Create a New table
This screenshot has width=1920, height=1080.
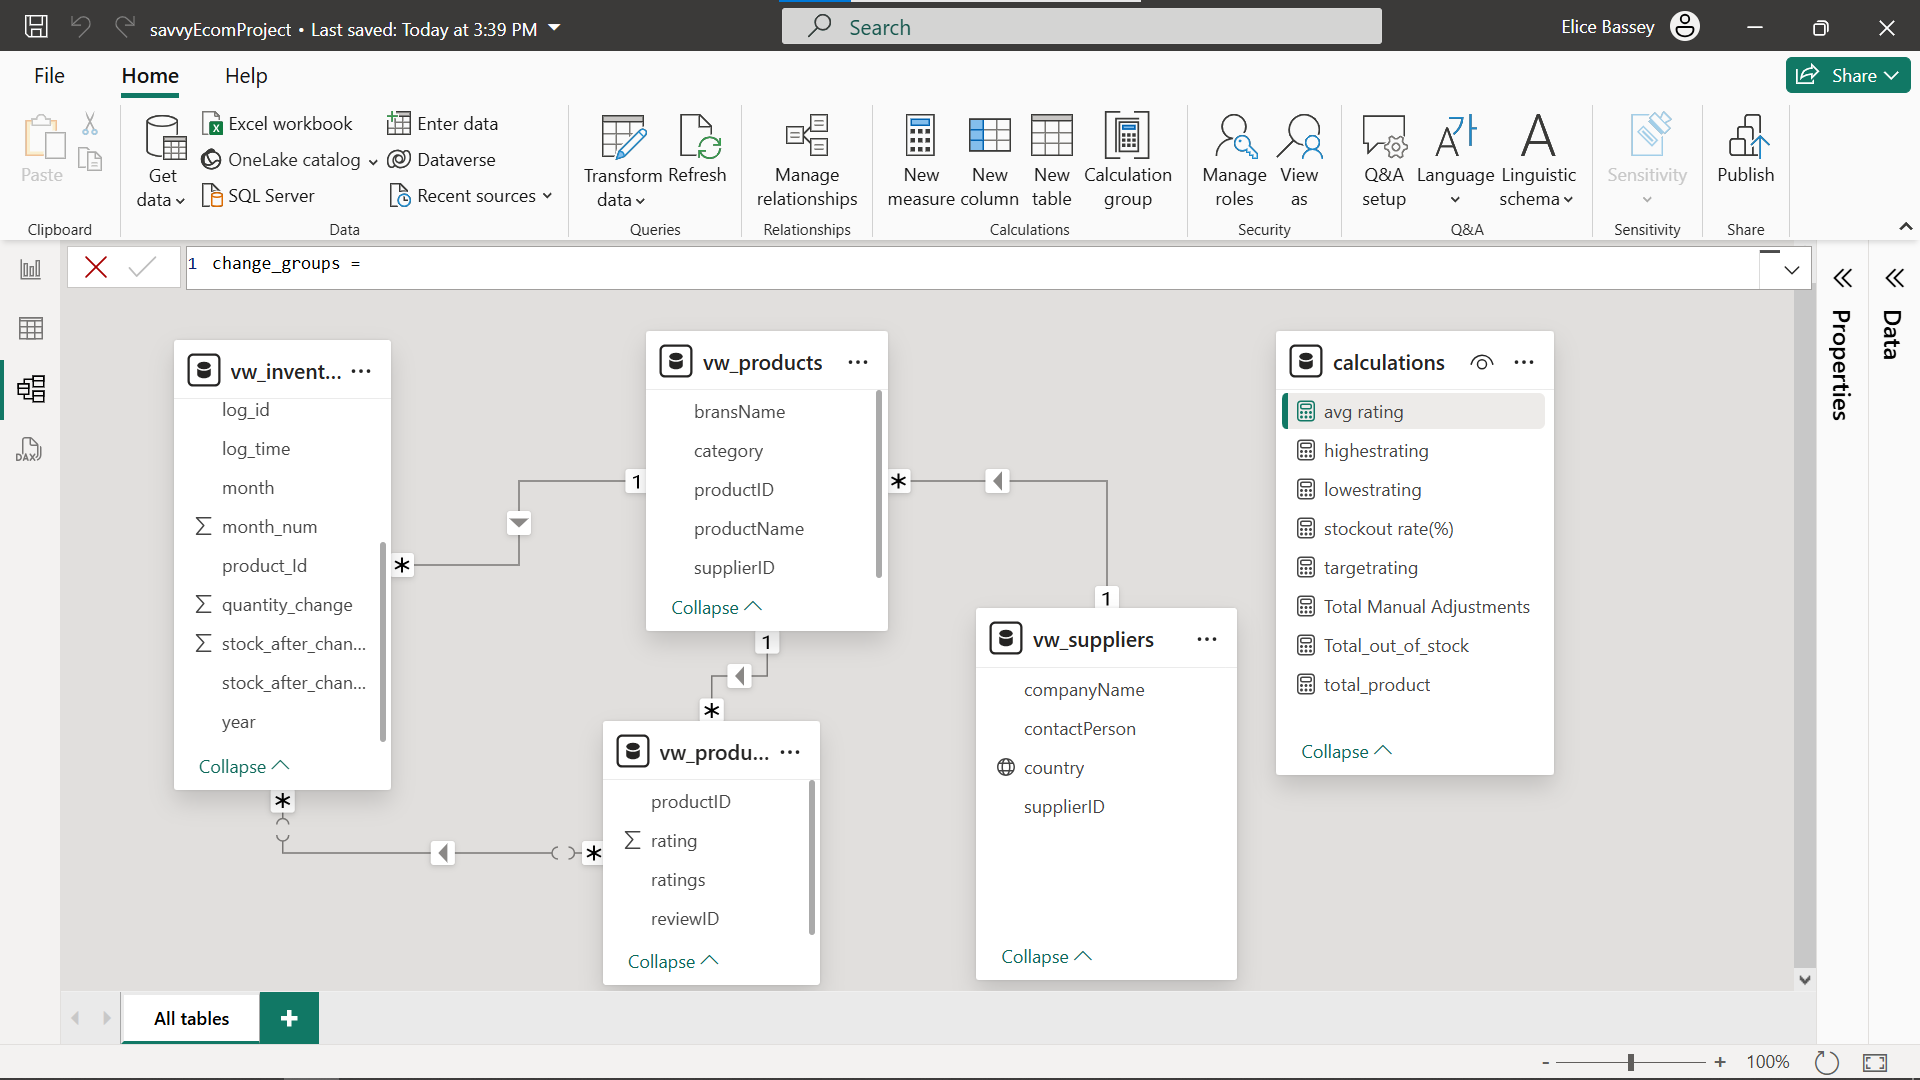click(1052, 160)
